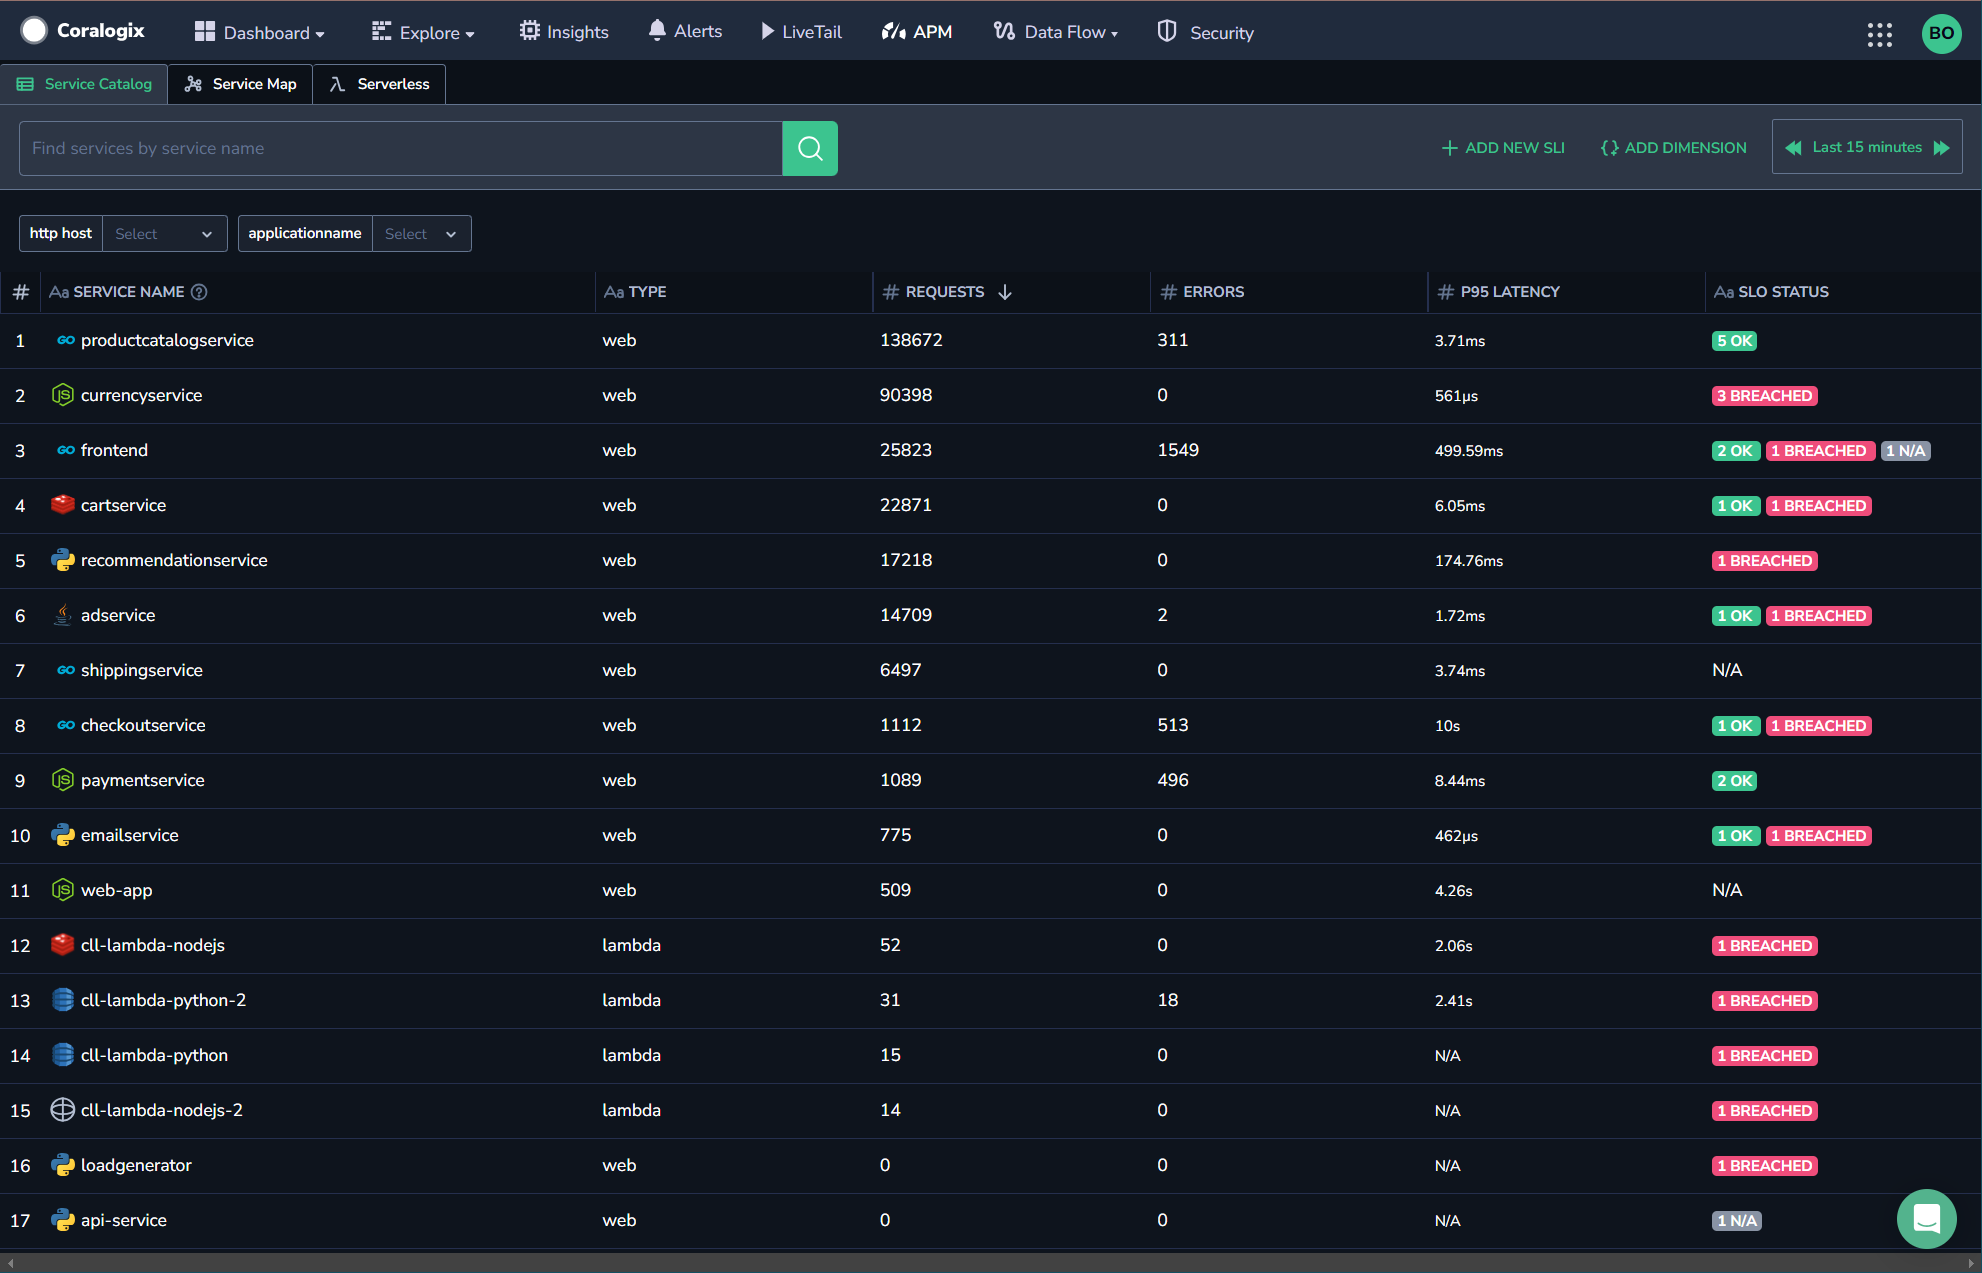This screenshot has height=1273, width=1982.
Task: Click the Alerts bell icon
Action: coord(657,31)
